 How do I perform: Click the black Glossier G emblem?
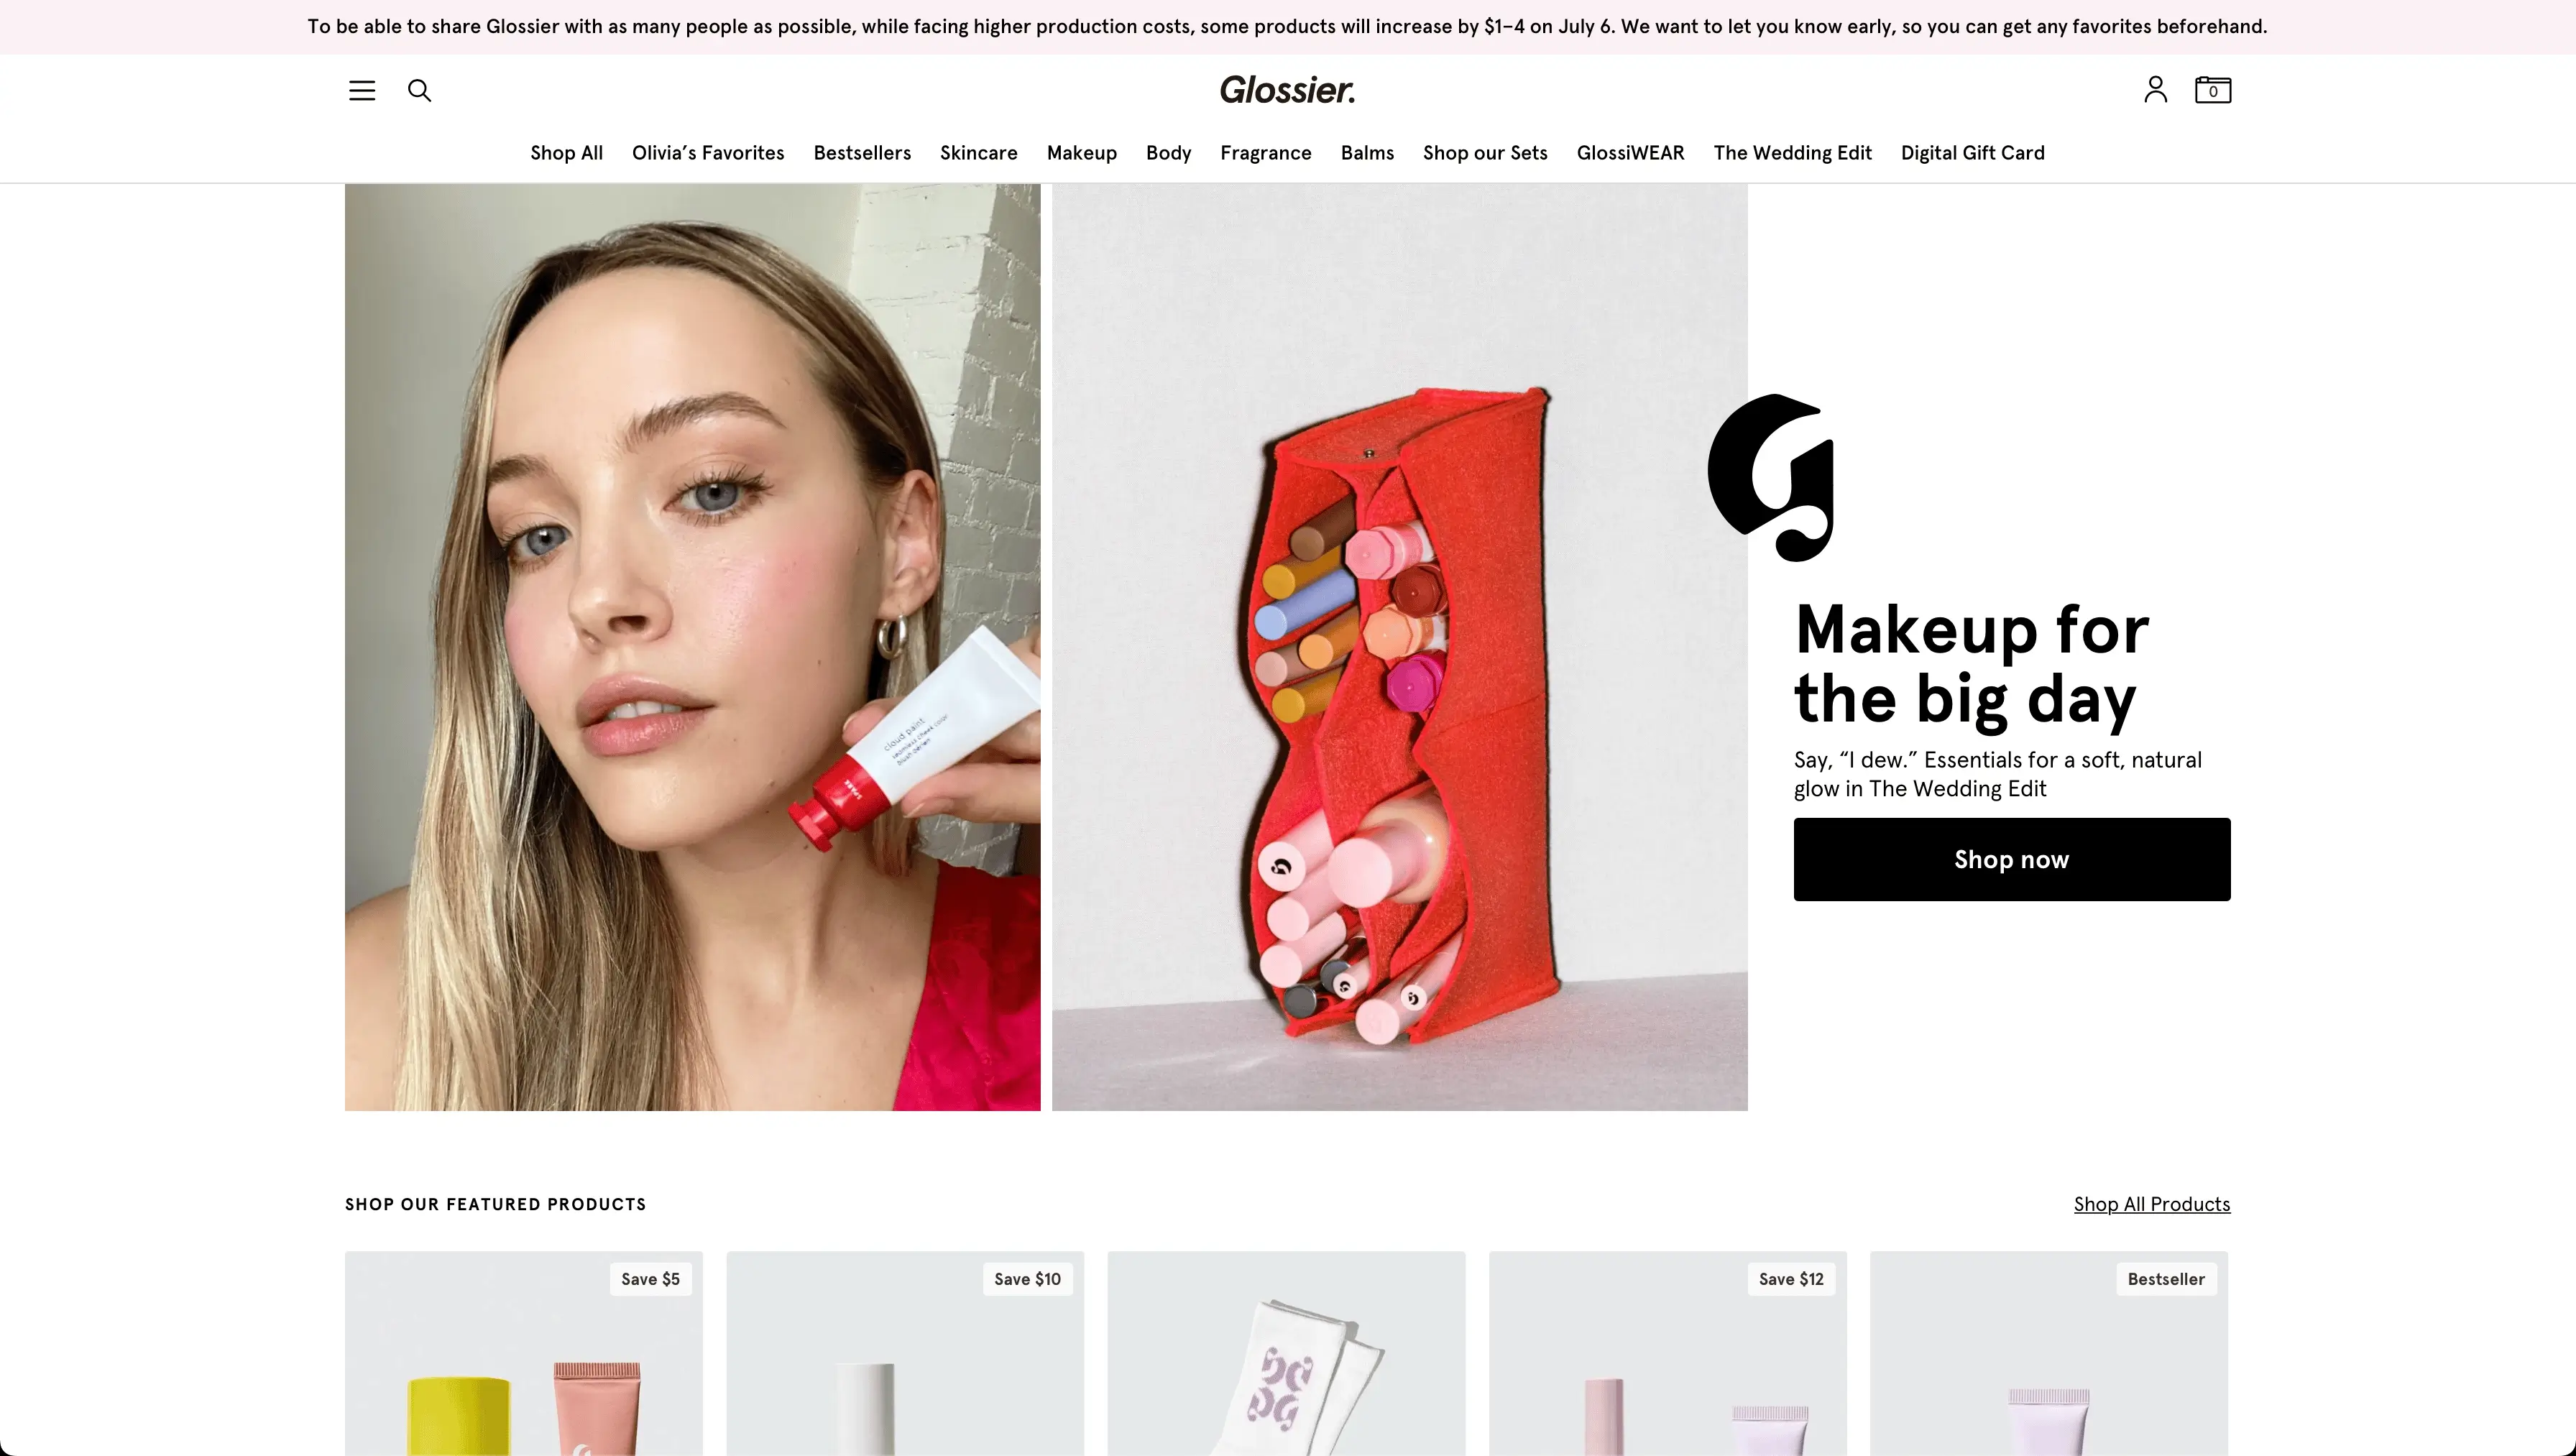1770,477
